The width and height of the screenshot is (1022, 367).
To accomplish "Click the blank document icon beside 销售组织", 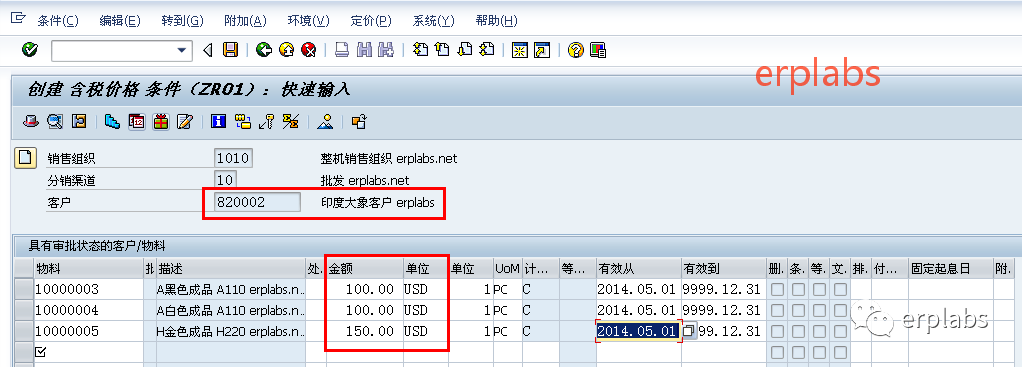I will click(25, 158).
